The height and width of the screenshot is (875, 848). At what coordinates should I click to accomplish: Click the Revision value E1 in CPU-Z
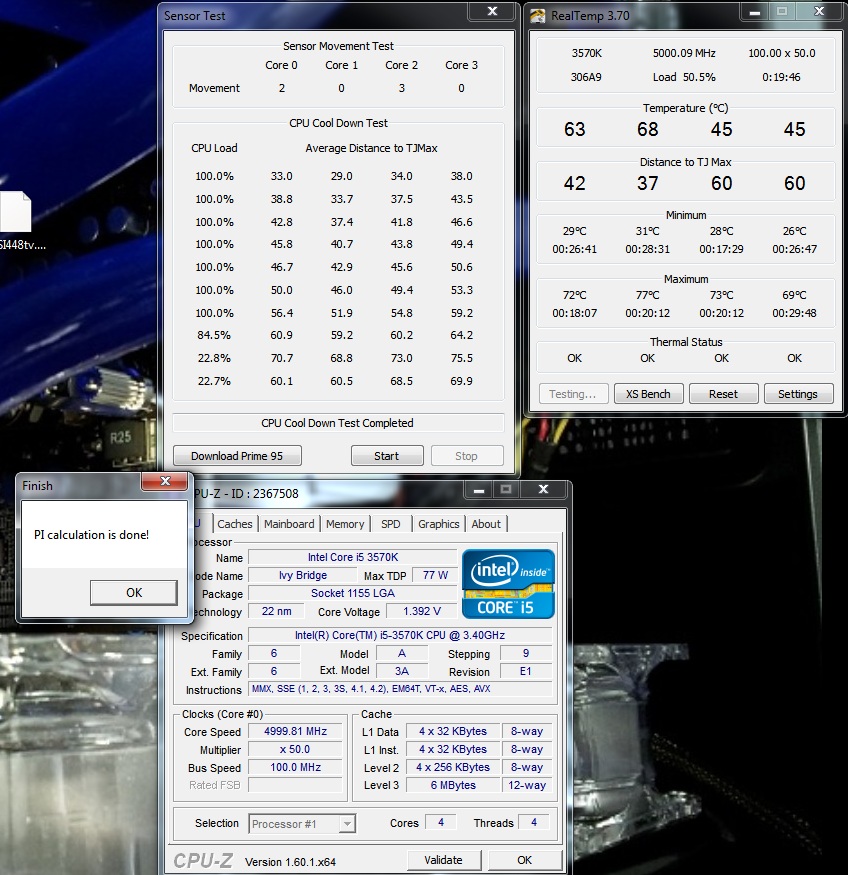[526, 671]
